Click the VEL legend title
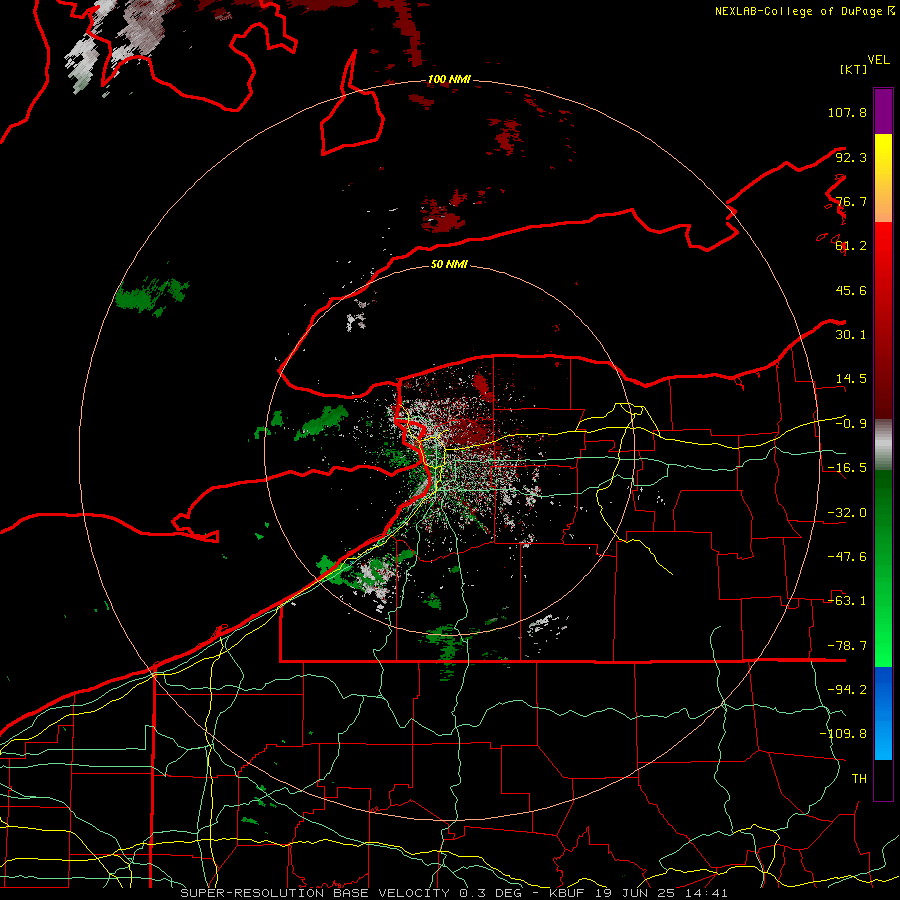The height and width of the screenshot is (900, 900). point(878,60)
